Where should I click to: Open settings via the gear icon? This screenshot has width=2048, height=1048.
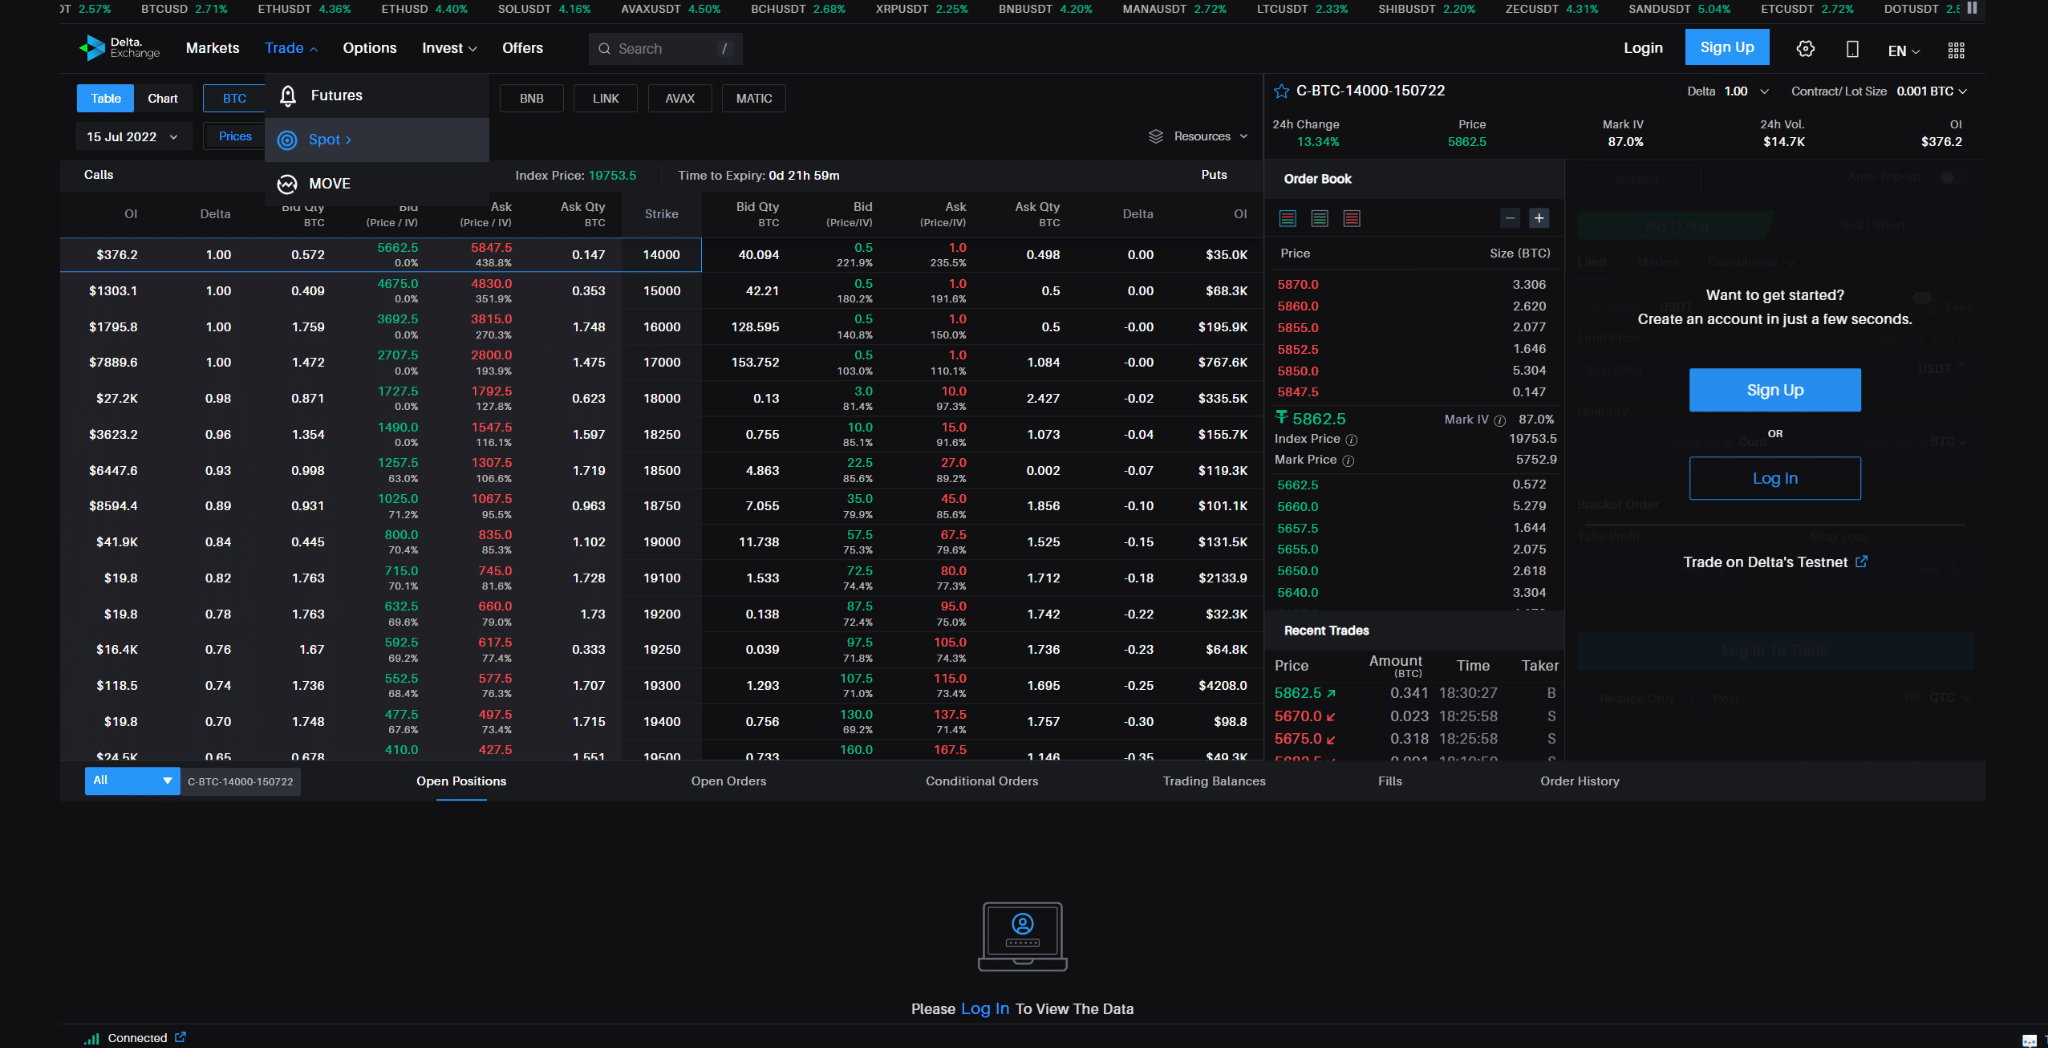tap(1806, 47)
